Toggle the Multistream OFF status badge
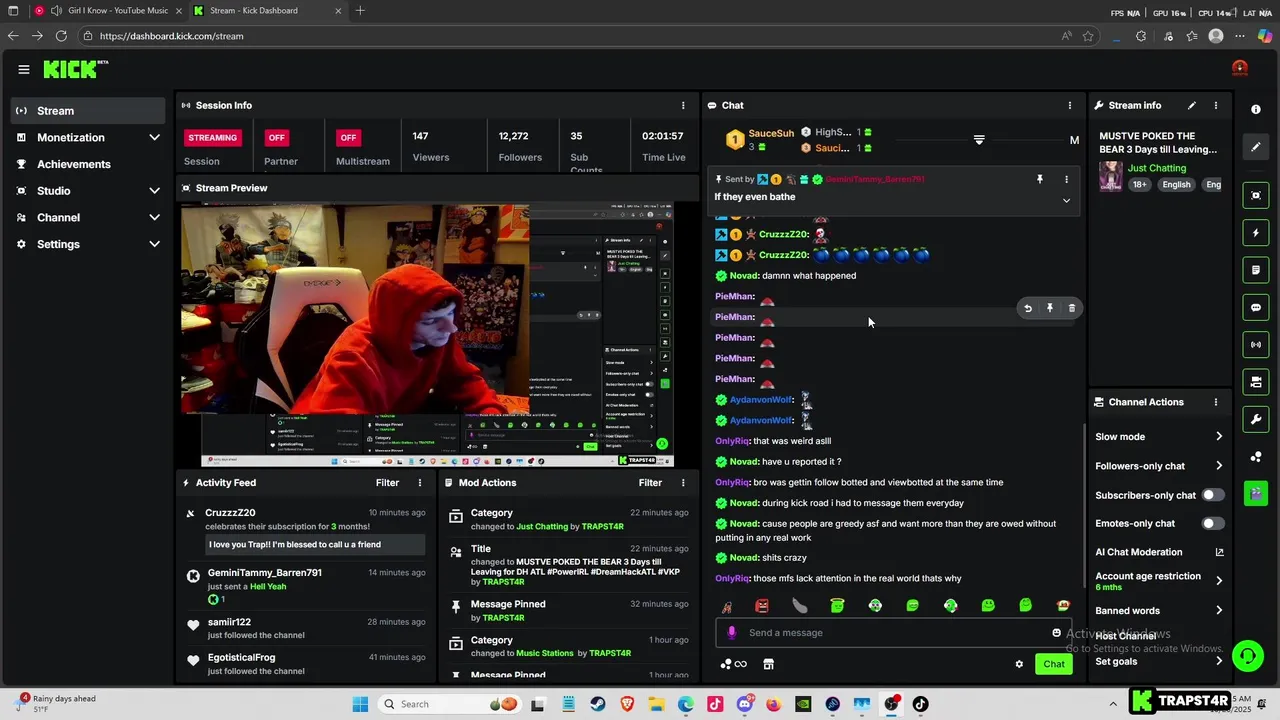 click(x=348, y=138)
